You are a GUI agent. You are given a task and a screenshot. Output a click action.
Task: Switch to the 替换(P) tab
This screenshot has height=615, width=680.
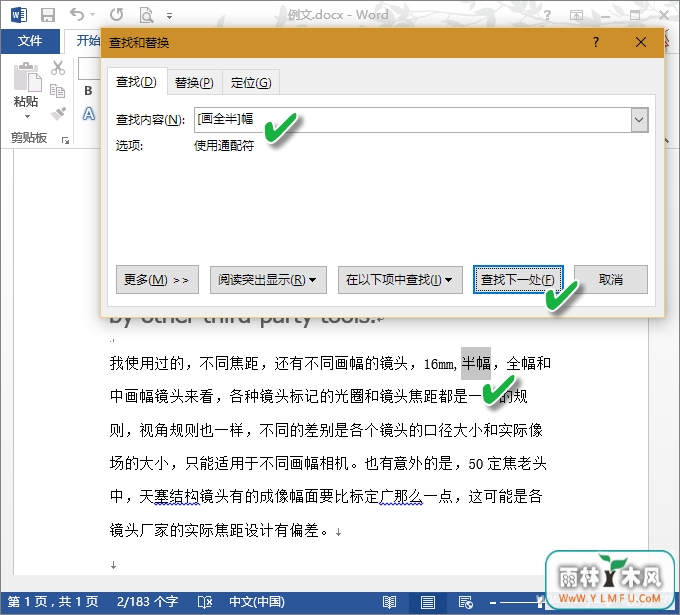(194, 82)
